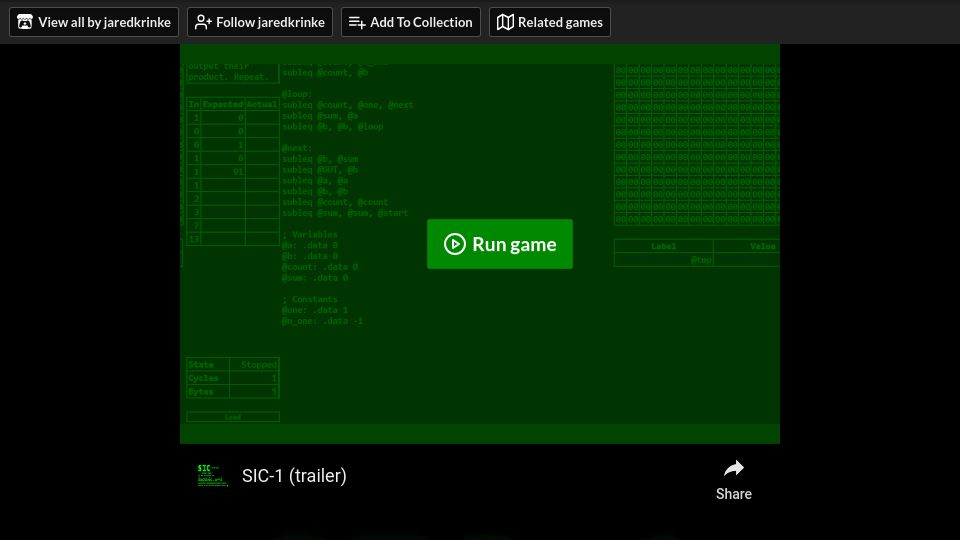Viewport: 960px width, 540px height.
Task: Click the follow user icon
Action: [x=203, y=22]
